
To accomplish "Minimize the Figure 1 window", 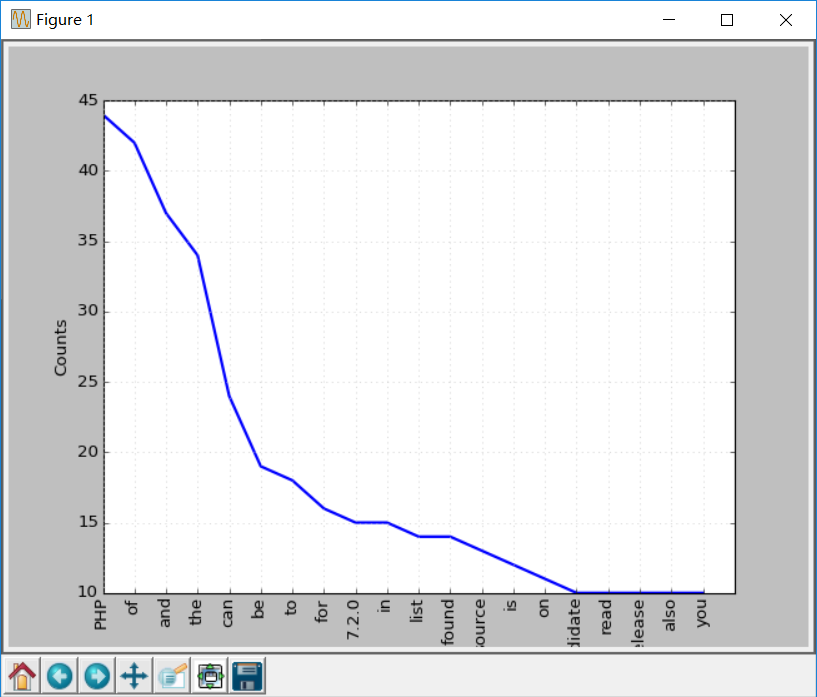I will tap(669, 20).
